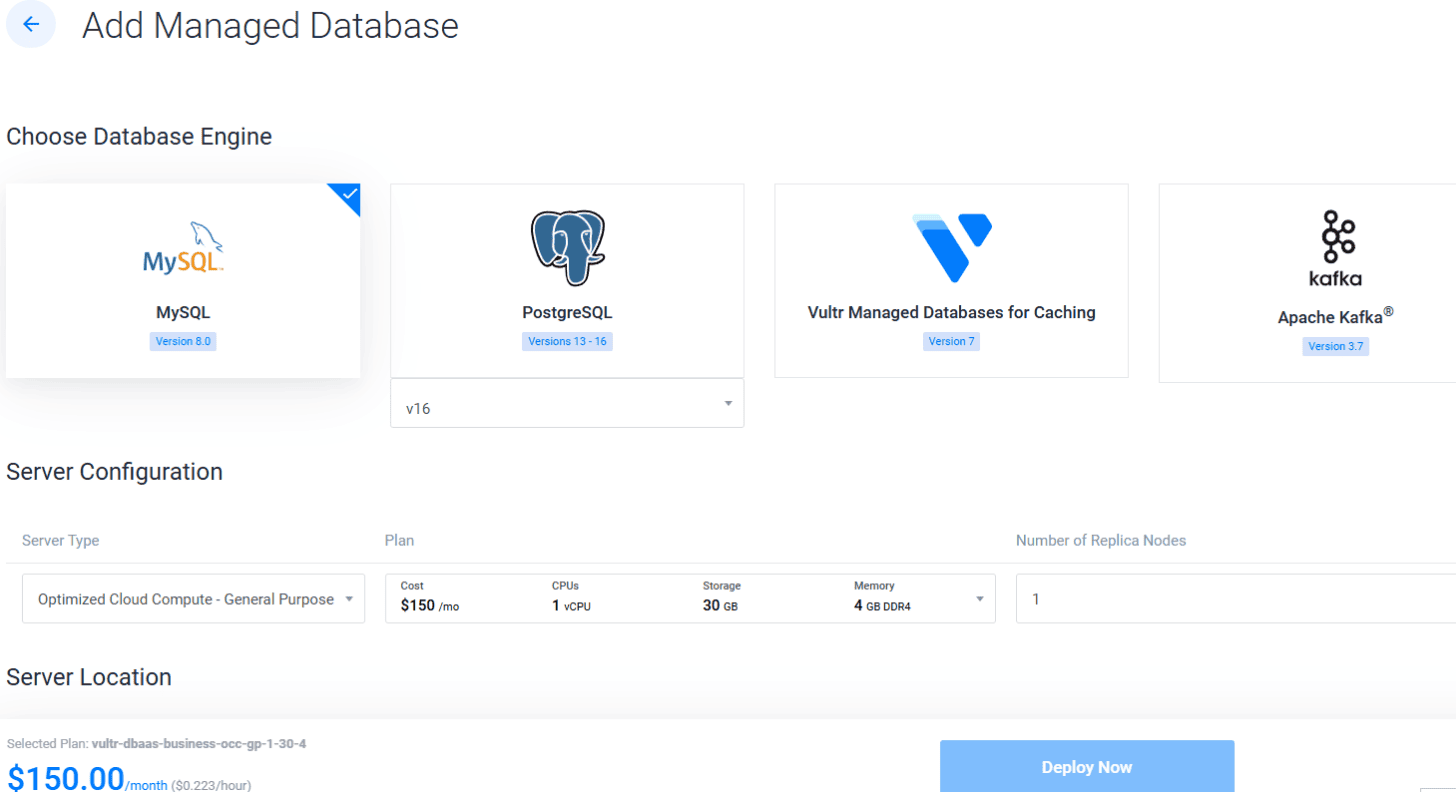
Task: Expand the Plan selection dropdown
Action: 690,597
